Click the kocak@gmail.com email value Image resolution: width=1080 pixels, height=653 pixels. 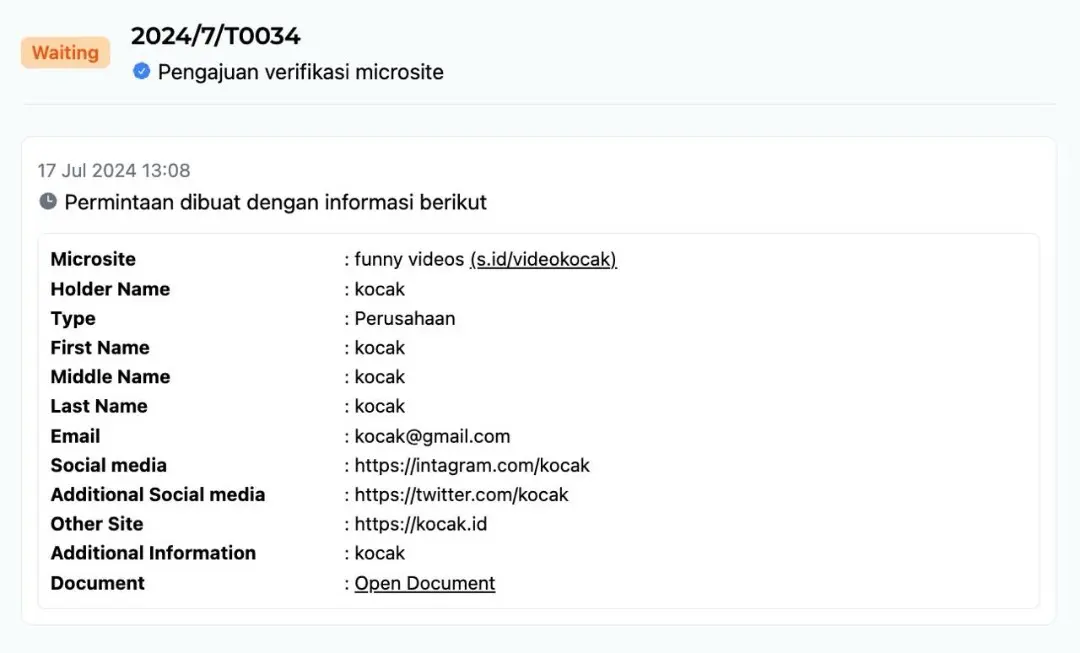(432, 436)
